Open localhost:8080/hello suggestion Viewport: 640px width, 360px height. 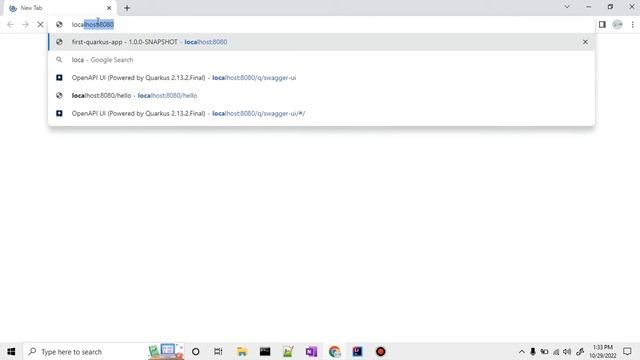(x=321, y=96)
